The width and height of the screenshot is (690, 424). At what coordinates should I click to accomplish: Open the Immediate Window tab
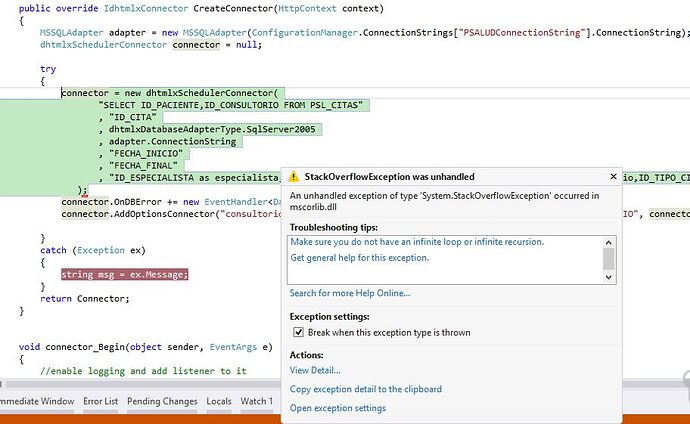(x=37, y=401)
